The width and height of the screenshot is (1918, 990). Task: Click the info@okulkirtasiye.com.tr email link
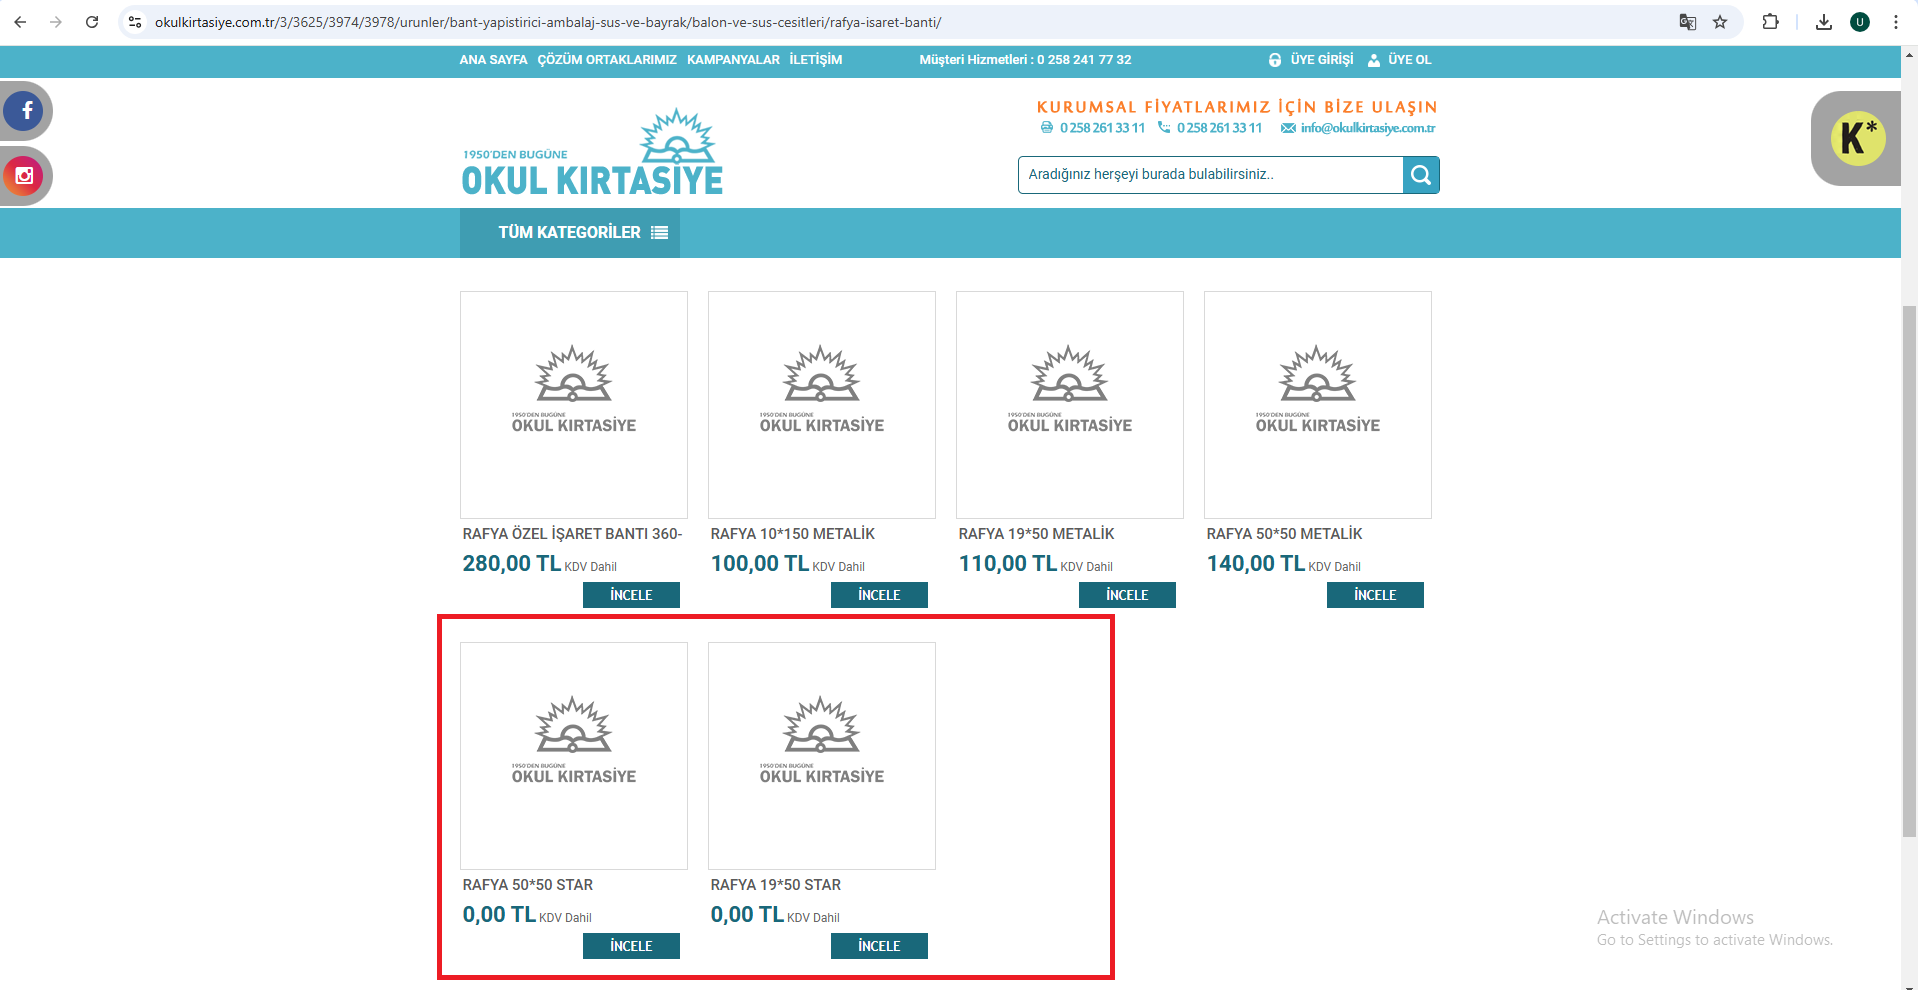click(1368, 128)
